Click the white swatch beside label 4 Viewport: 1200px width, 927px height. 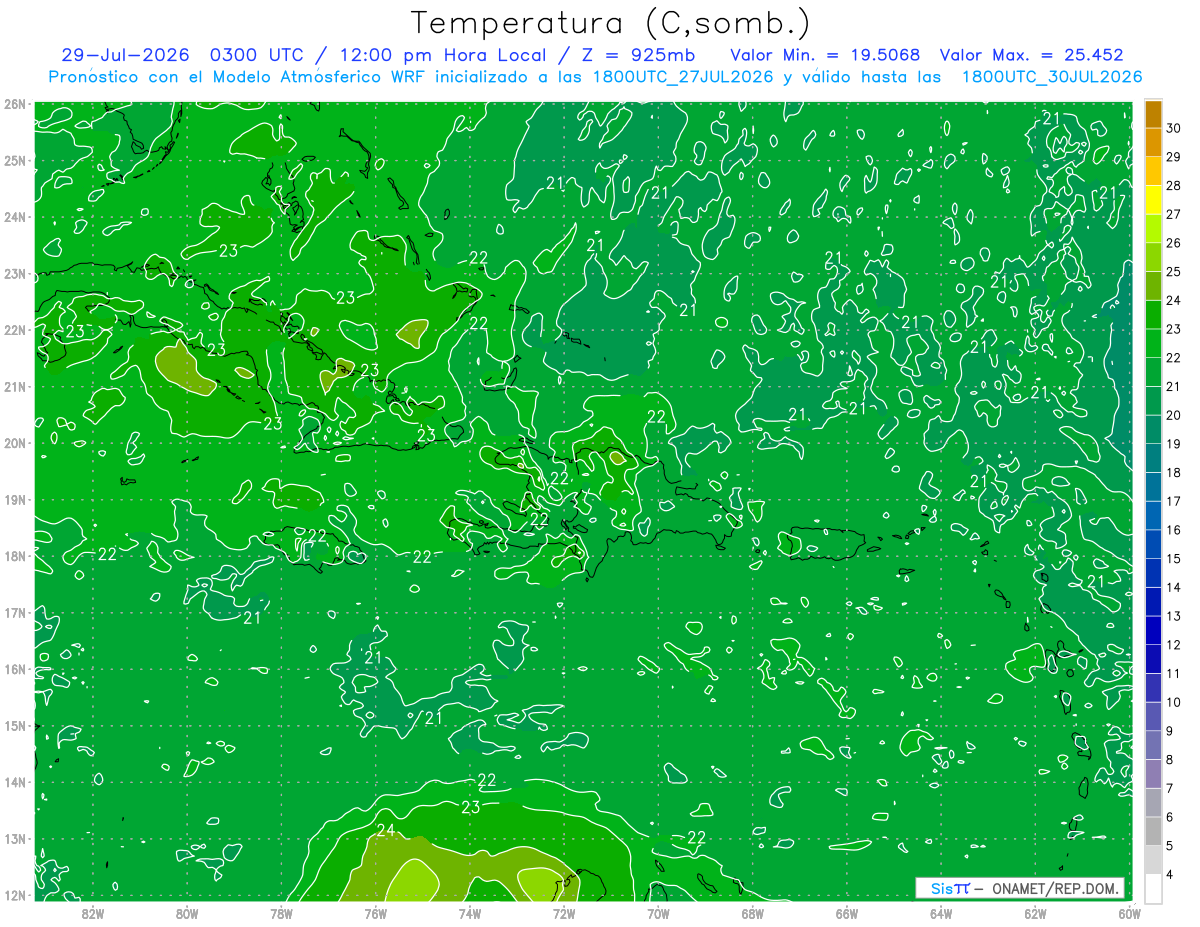pyautogui.click(x=1153, y=888)
